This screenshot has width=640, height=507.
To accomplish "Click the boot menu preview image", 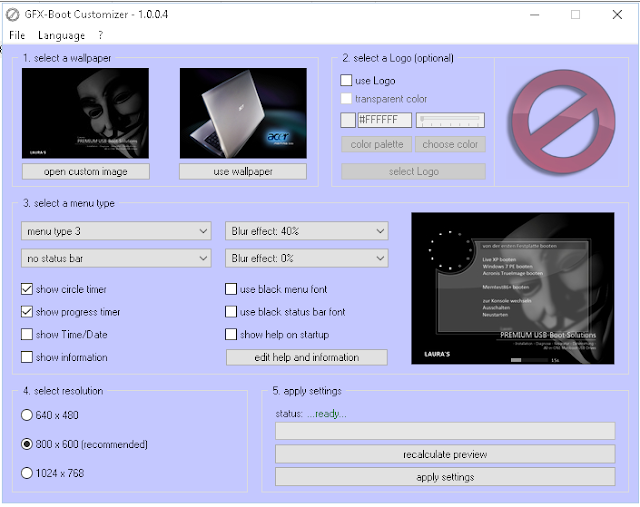I will (x=513, y=288).
